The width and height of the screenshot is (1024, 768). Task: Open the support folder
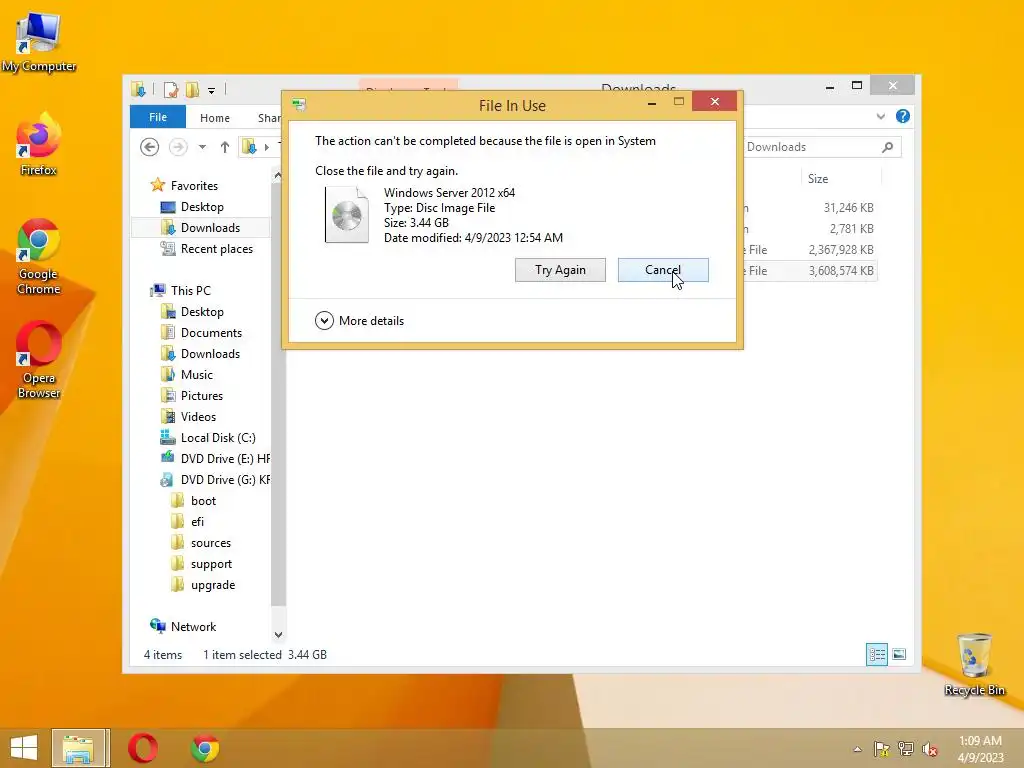pos(202,564)
